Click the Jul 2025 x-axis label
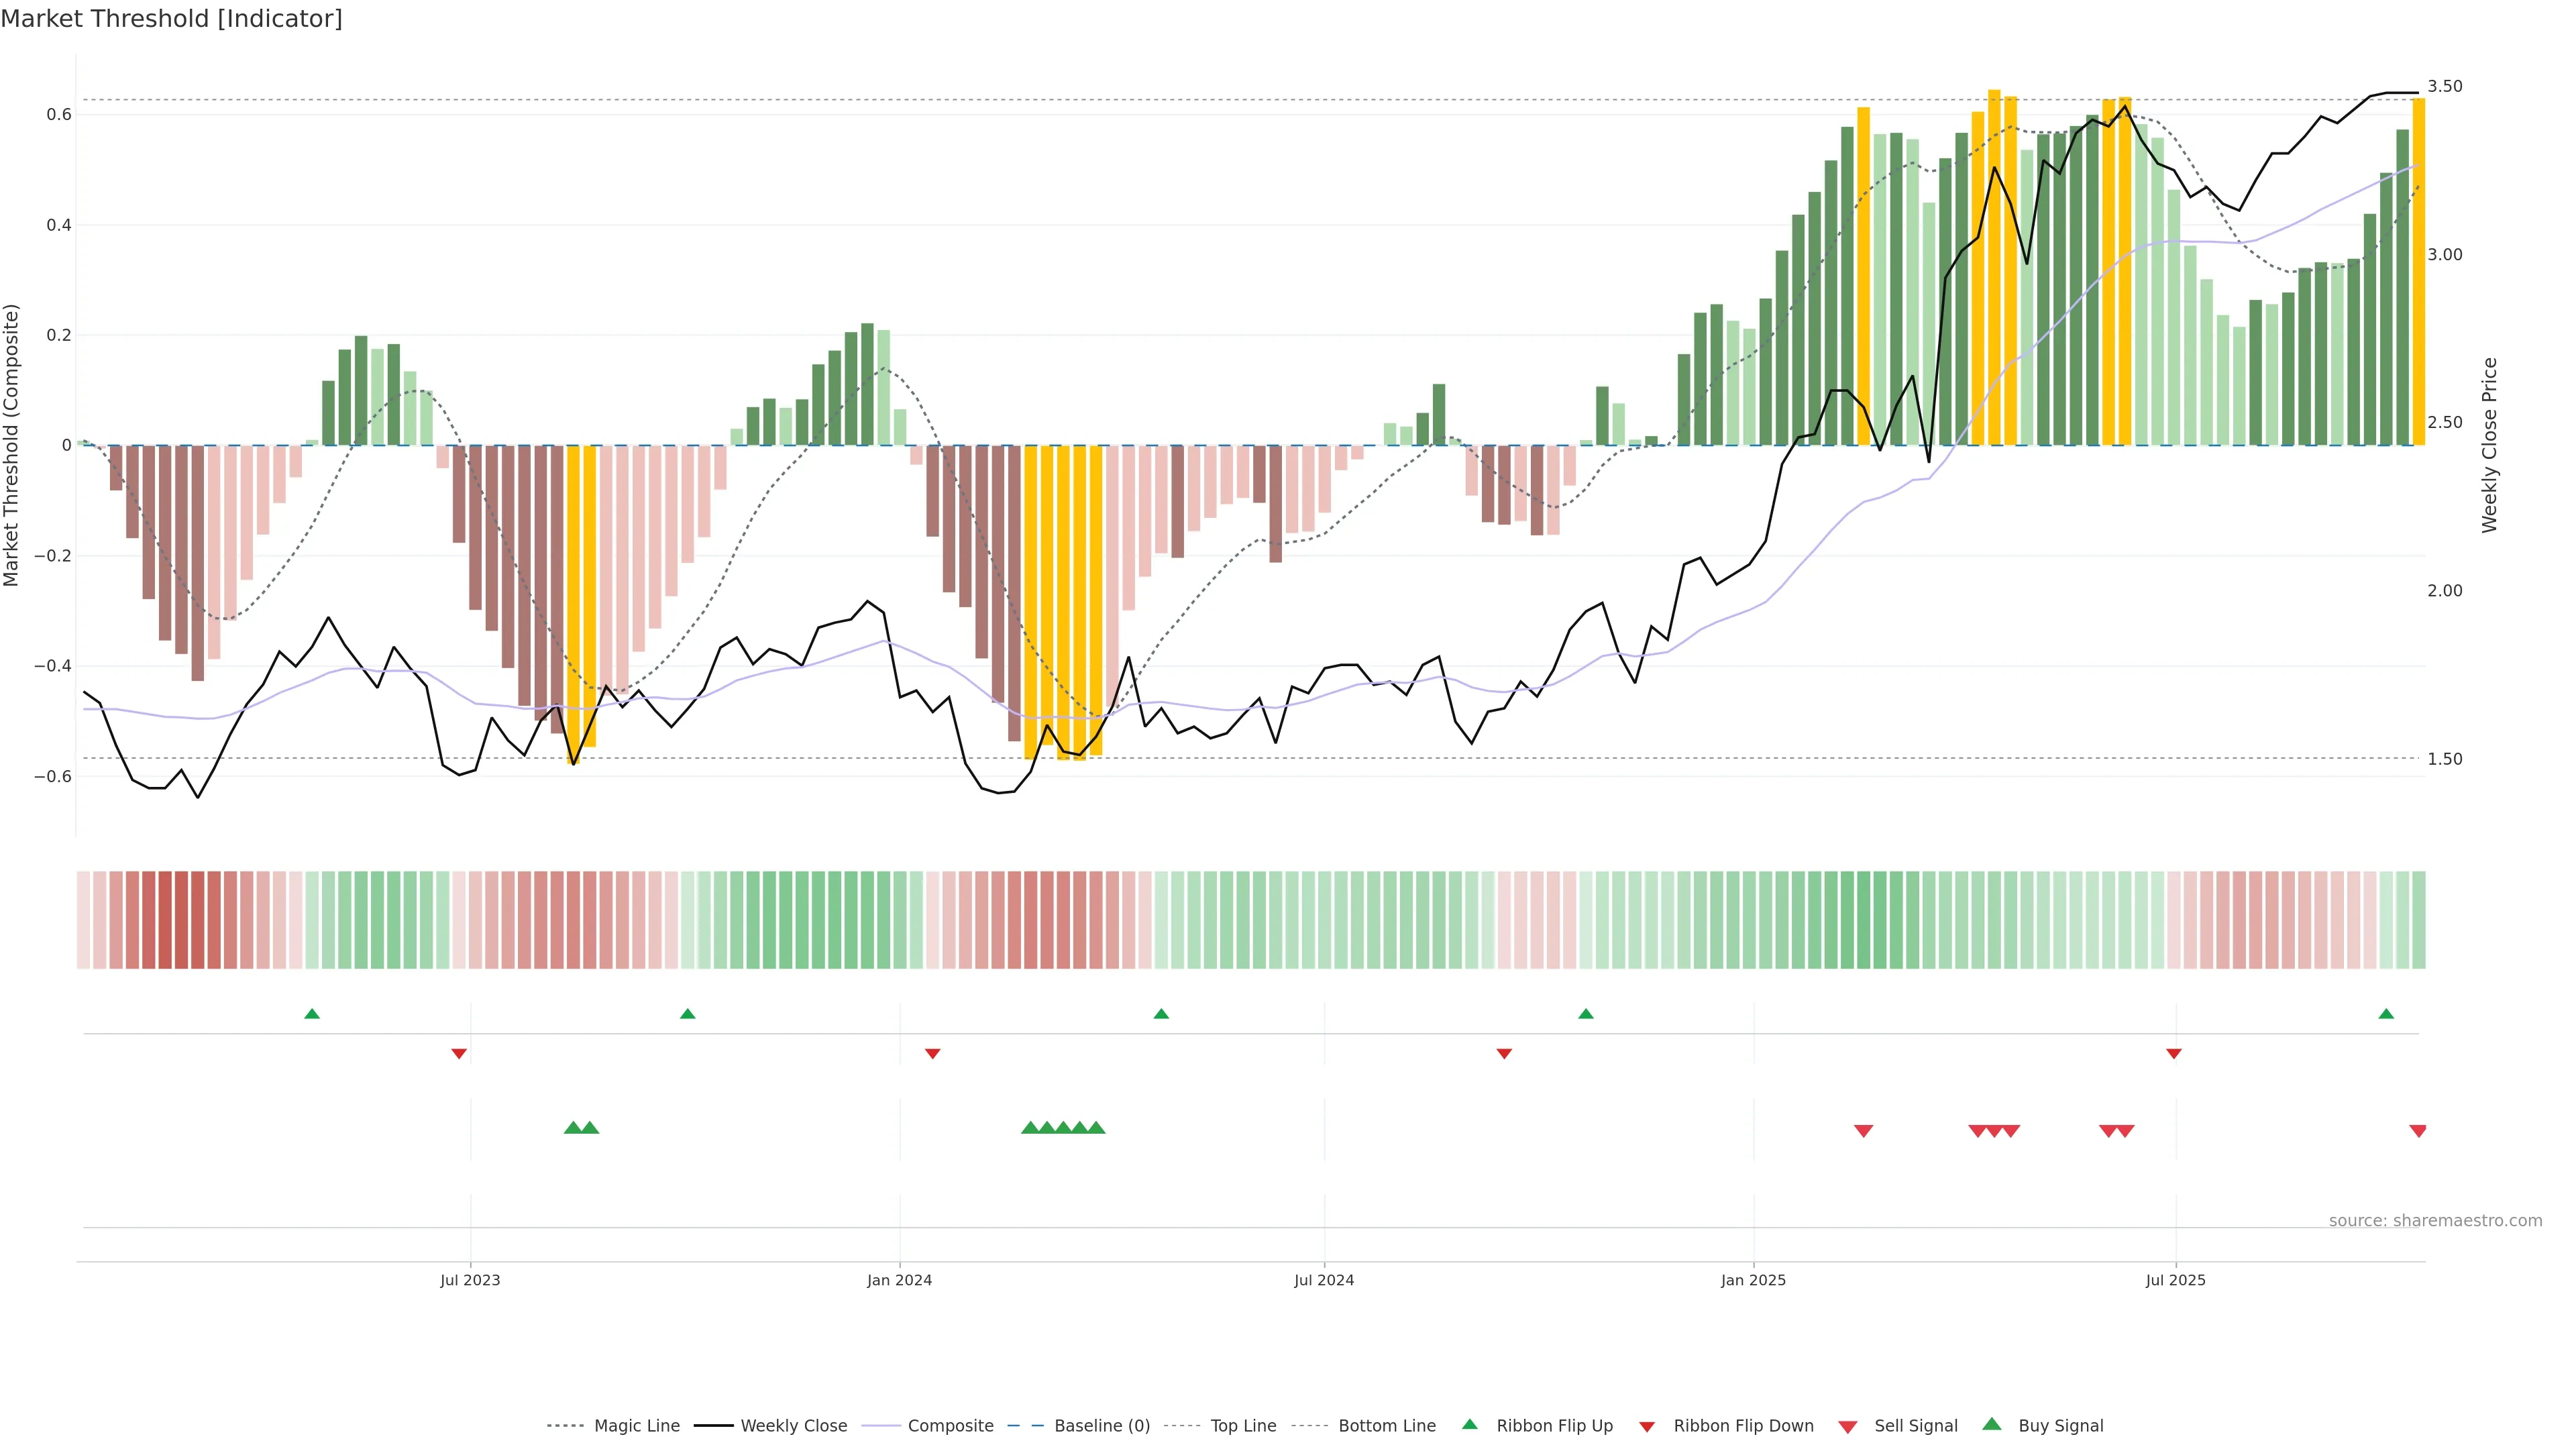 (x=2175, y=1280)
